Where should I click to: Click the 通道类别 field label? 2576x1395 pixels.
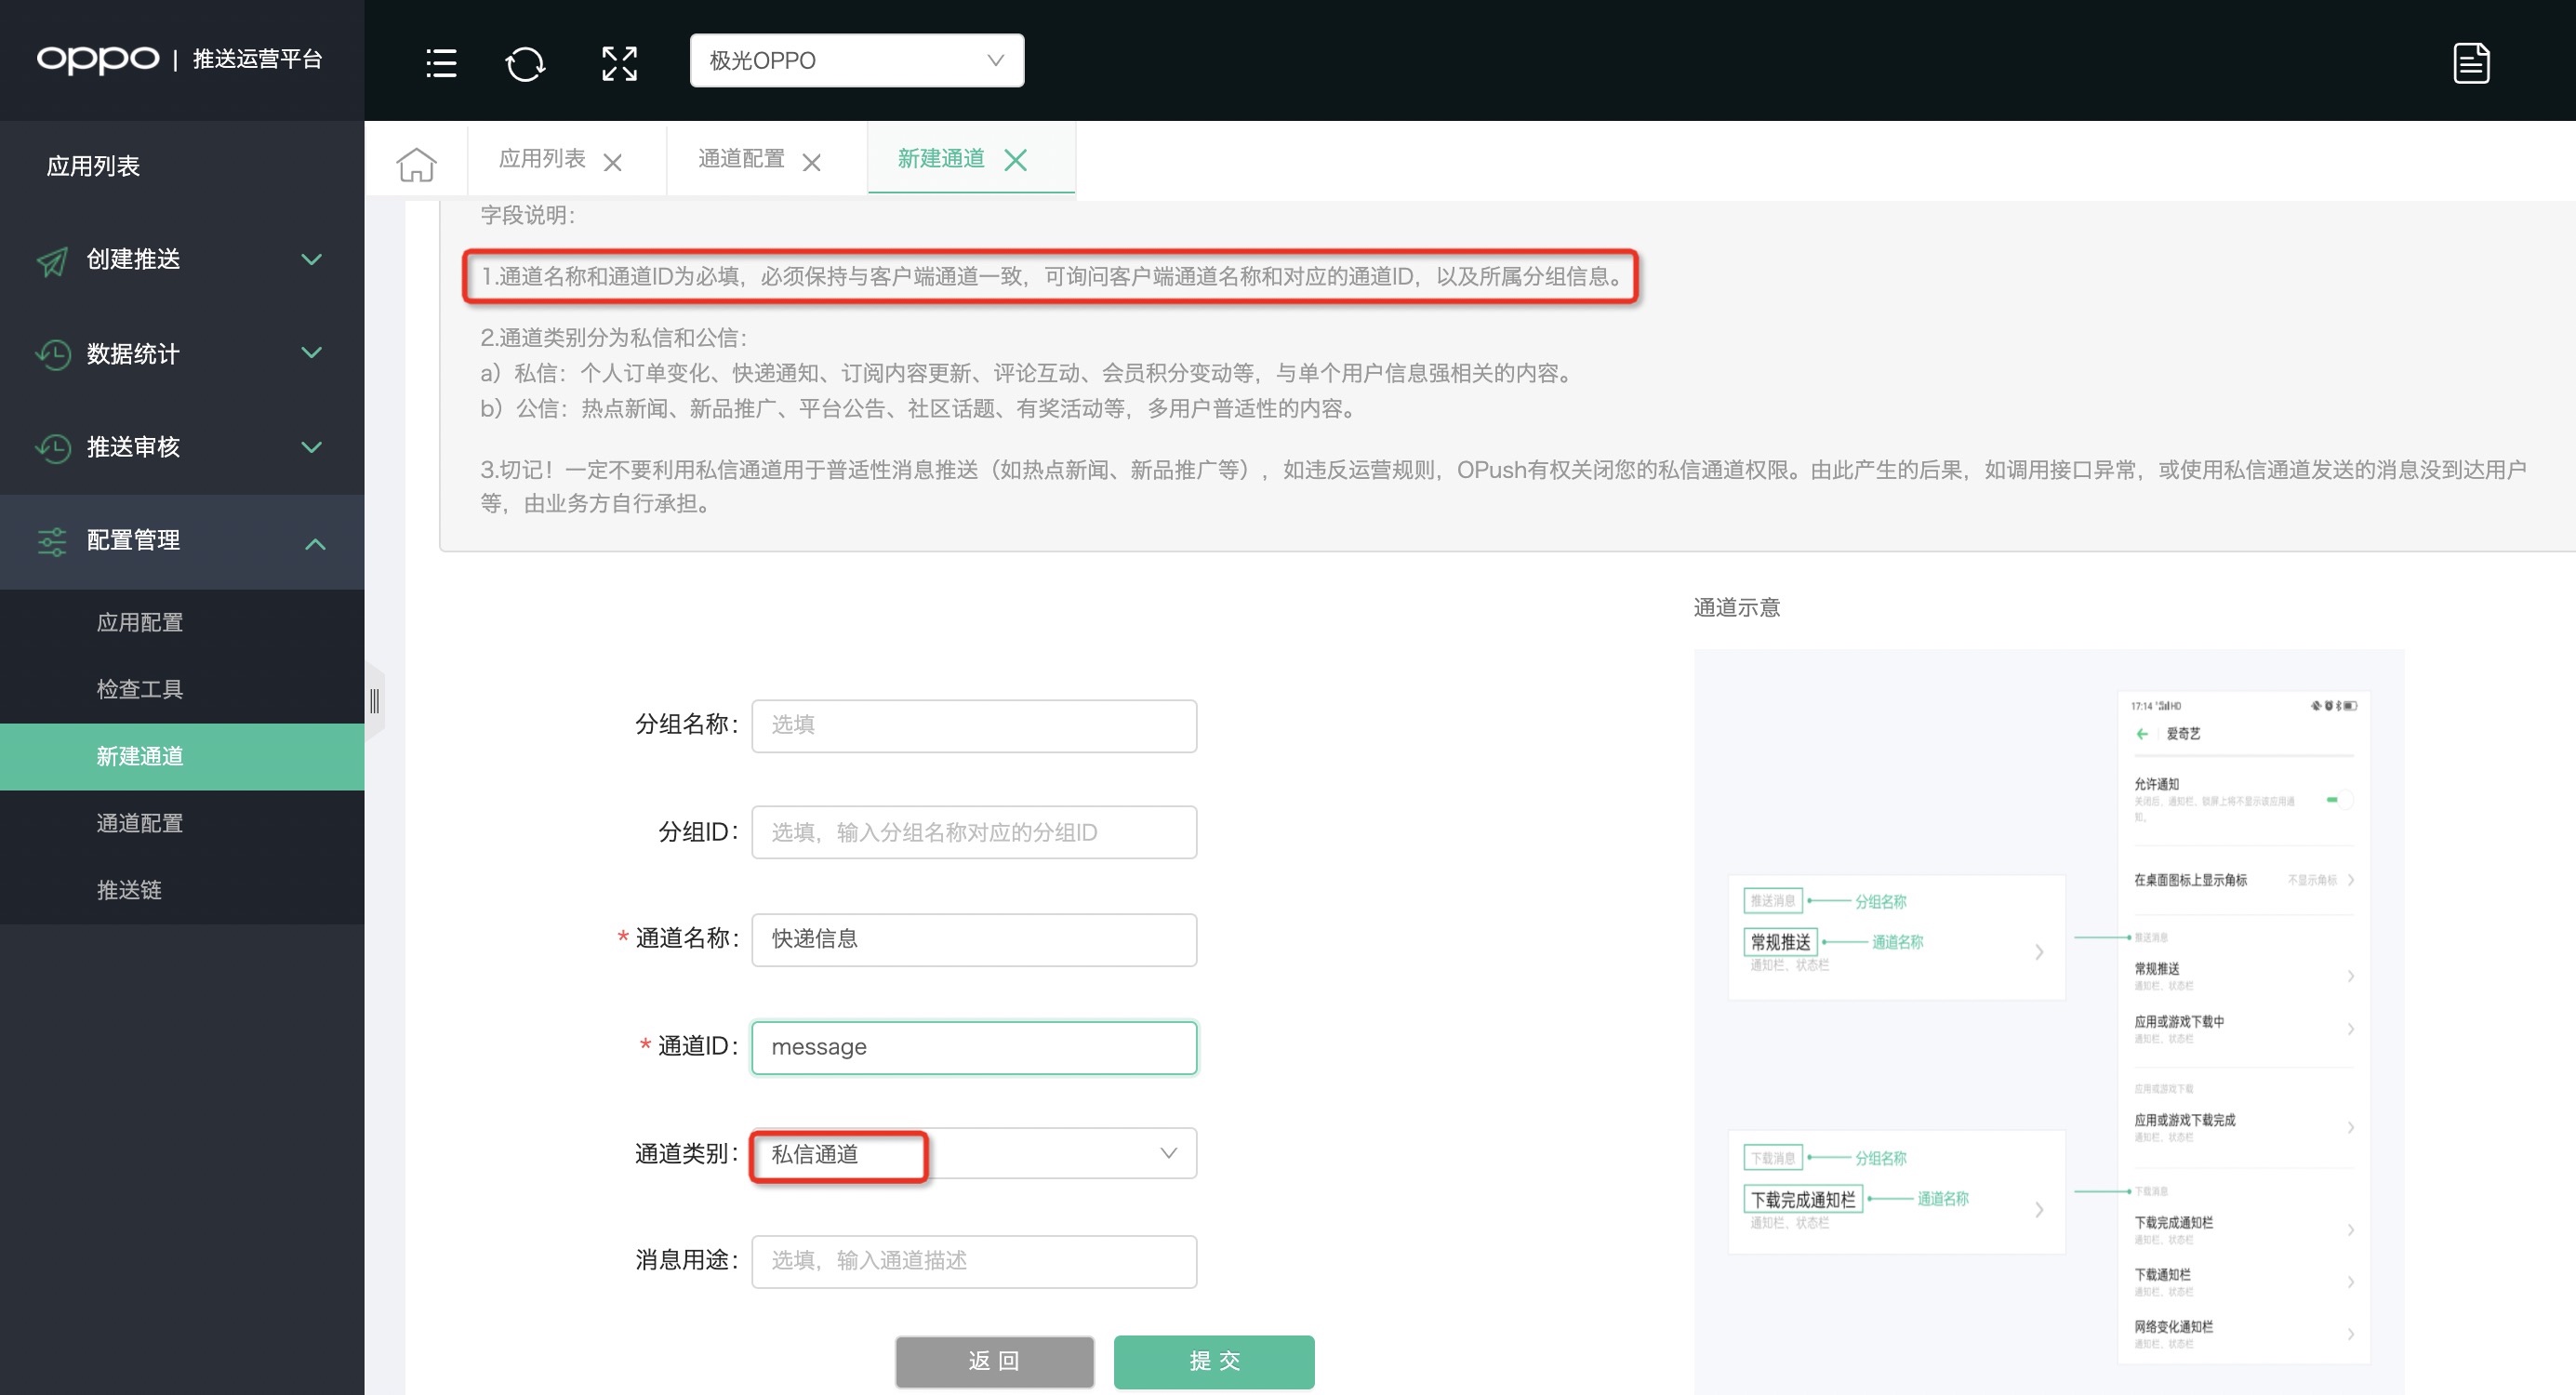687,1154
